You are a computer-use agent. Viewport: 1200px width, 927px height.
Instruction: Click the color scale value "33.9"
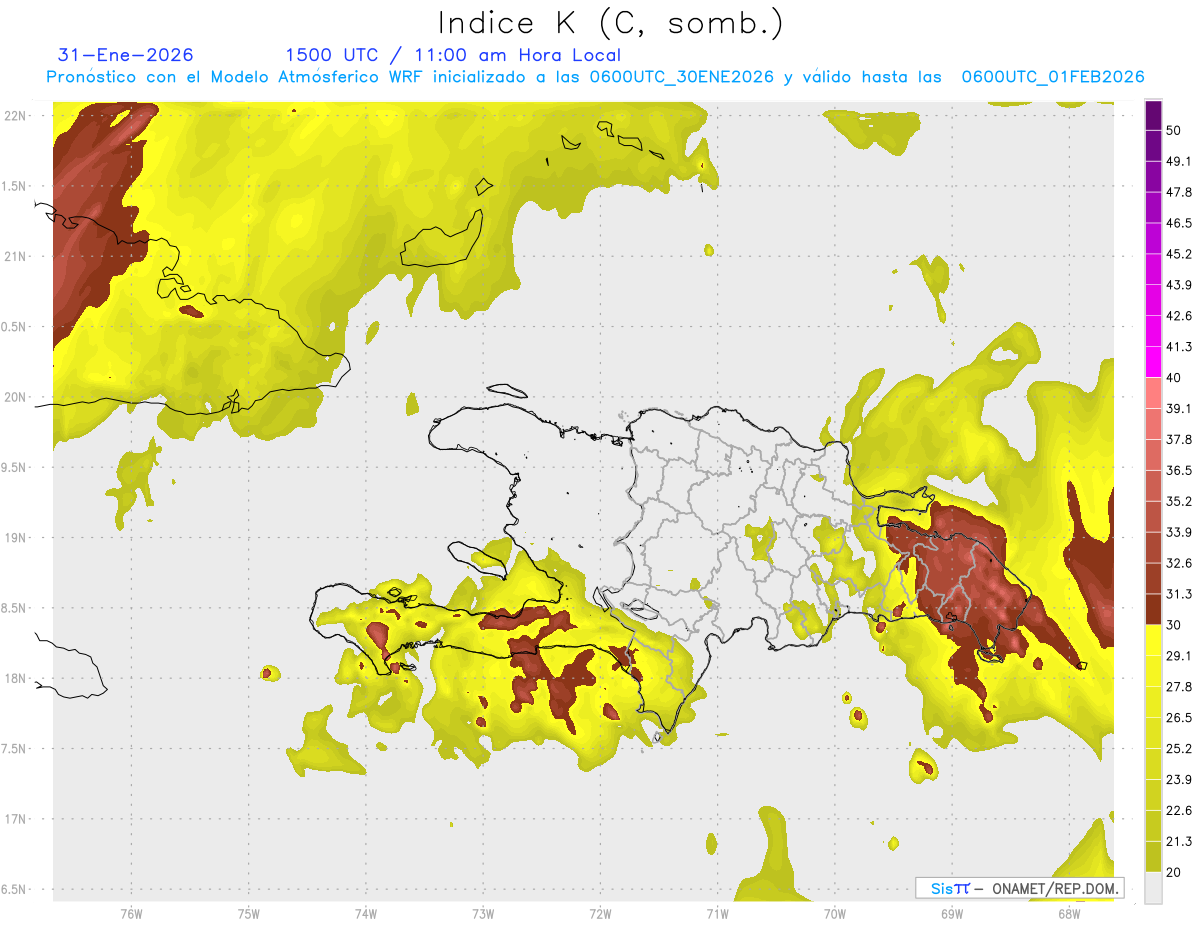[1180, 532]
